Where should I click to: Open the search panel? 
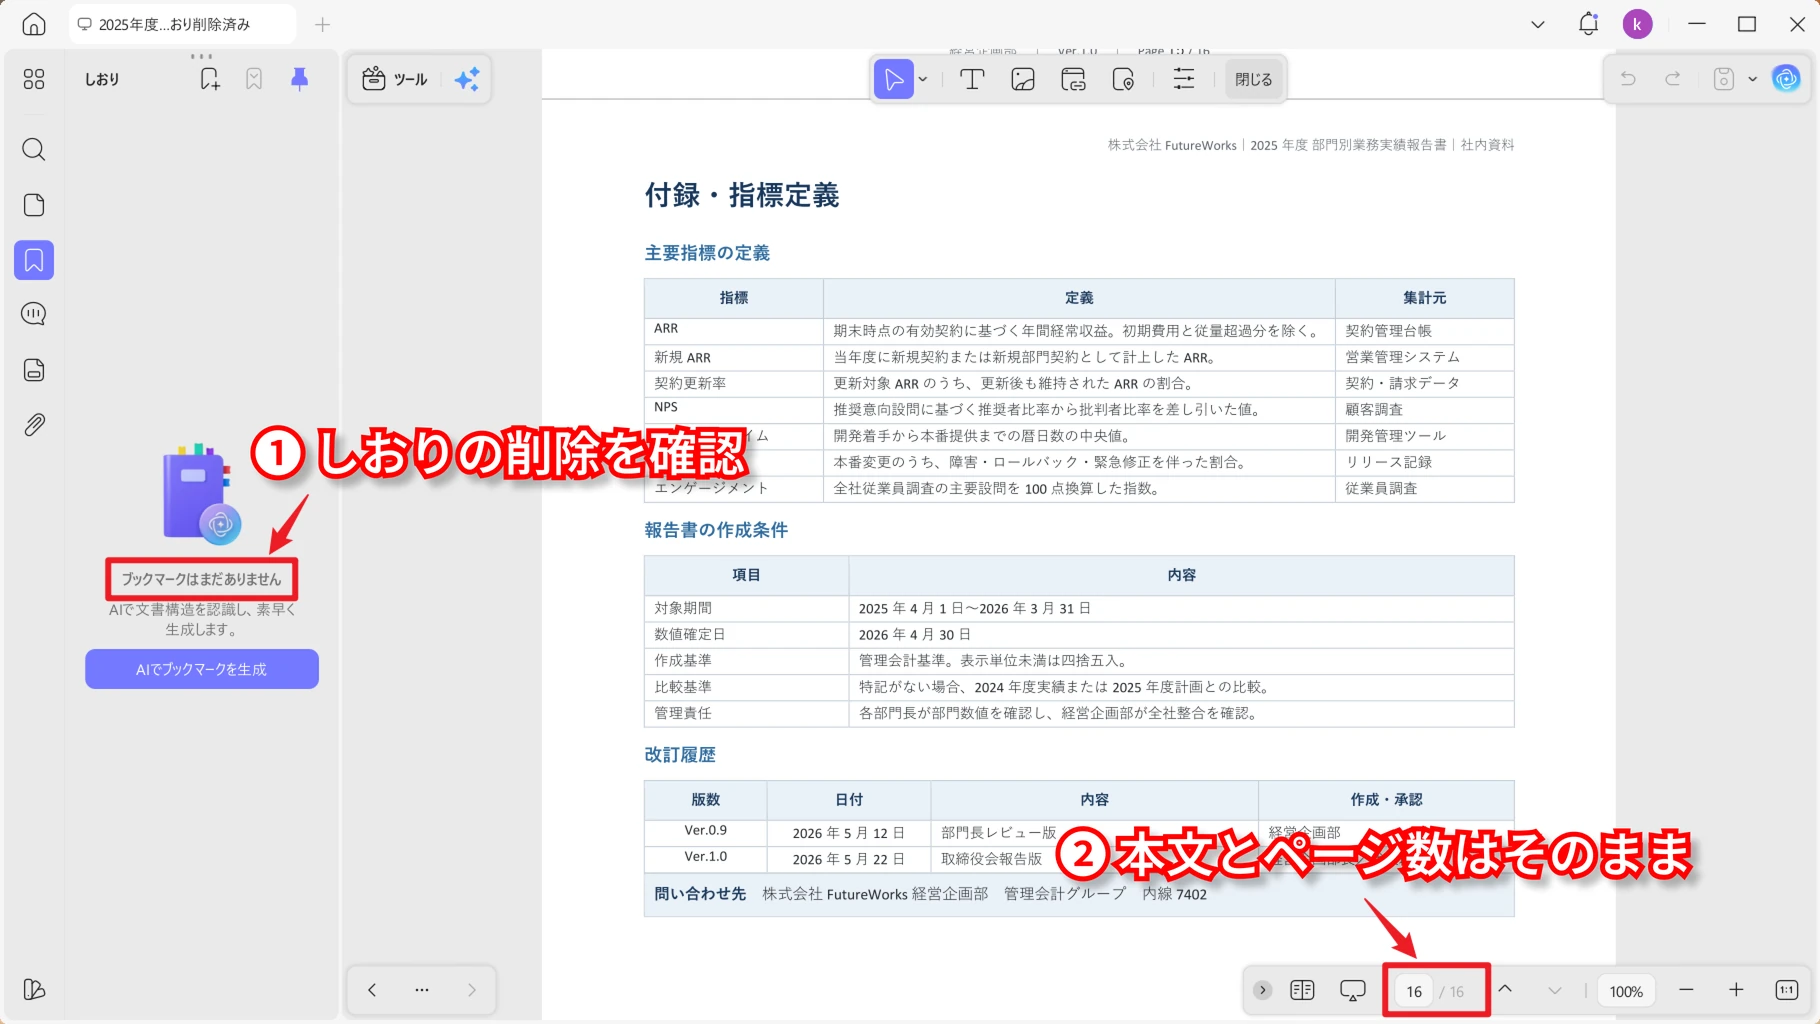pos(34,150)
